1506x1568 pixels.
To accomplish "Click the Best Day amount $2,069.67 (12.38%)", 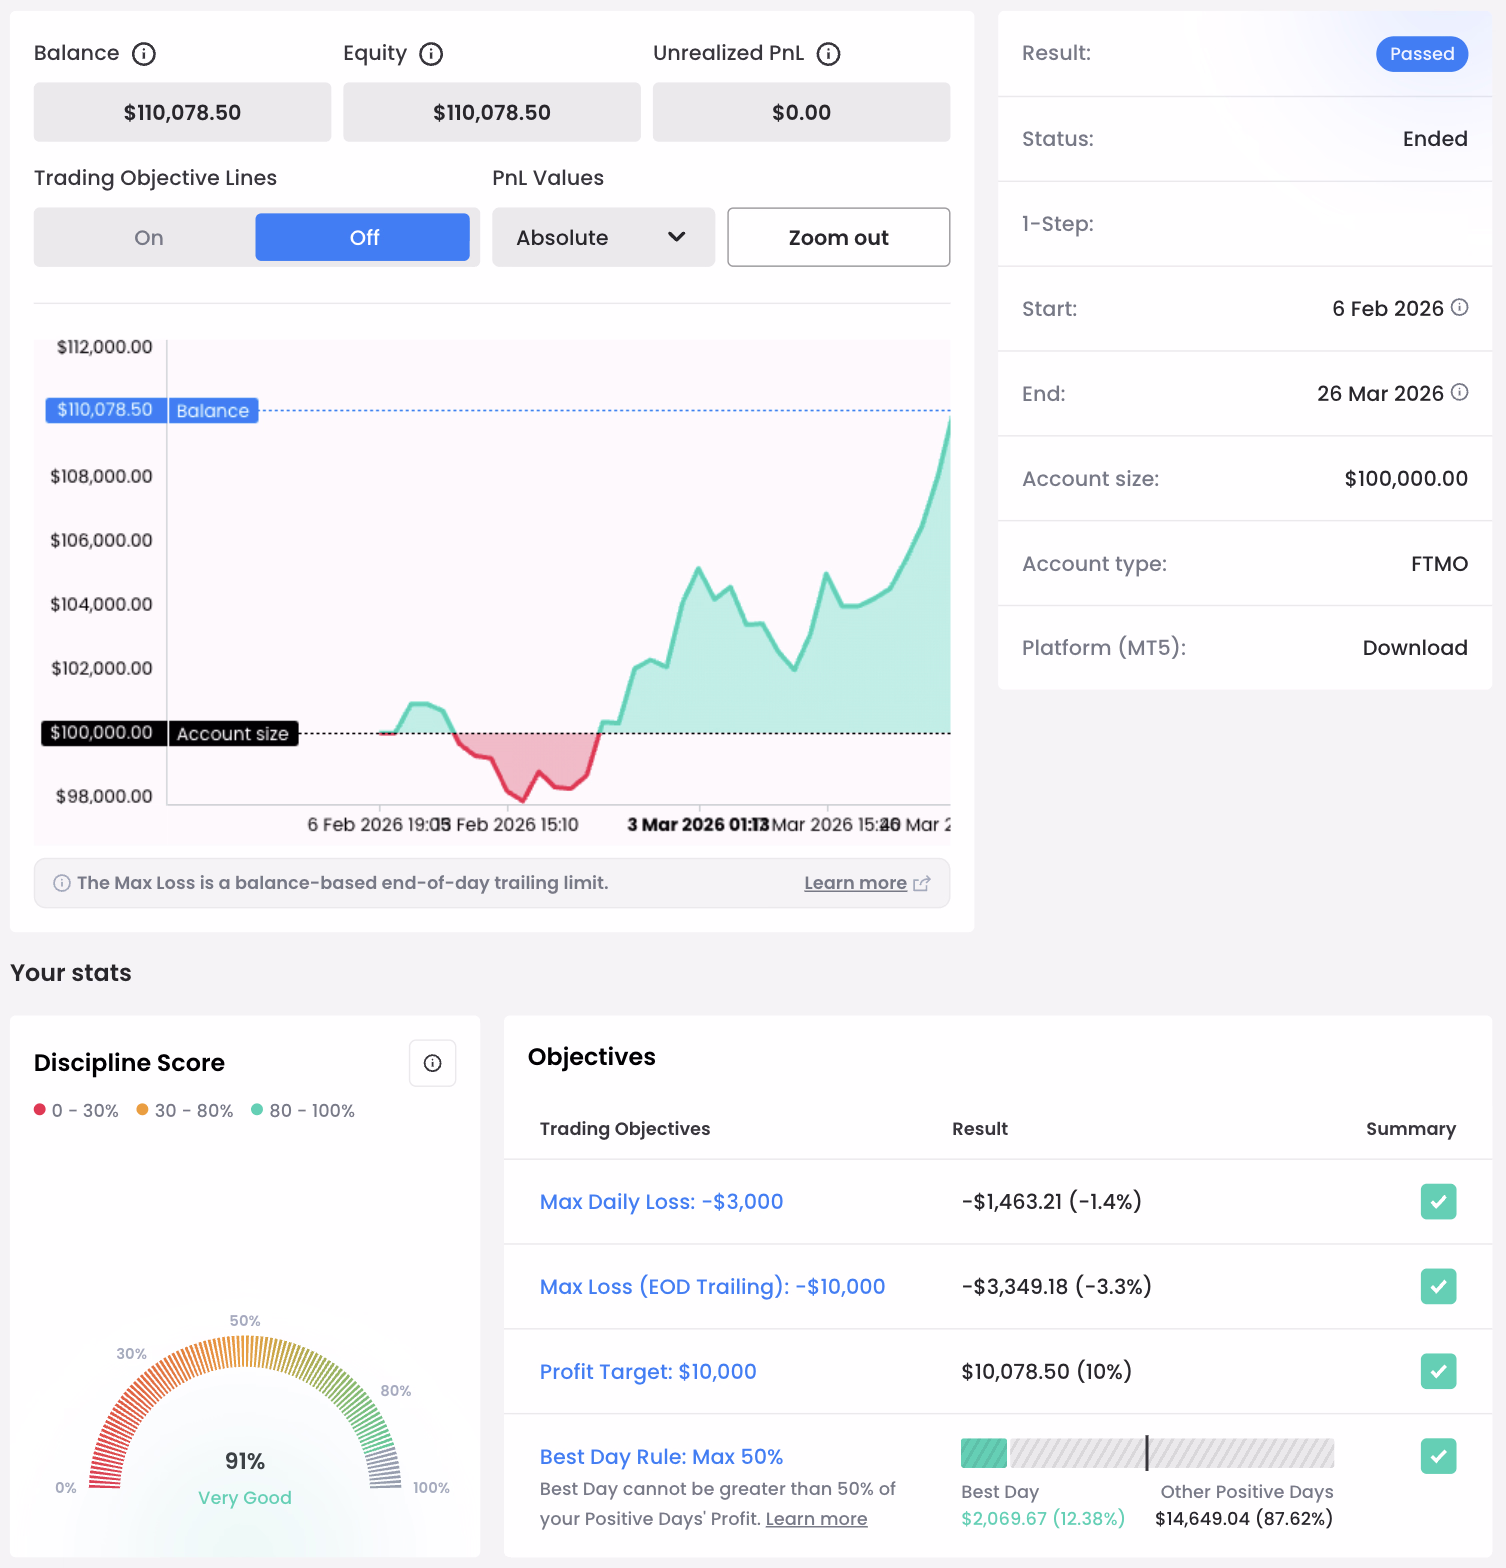I will pyautogui.click(x=1043, y=1519).
